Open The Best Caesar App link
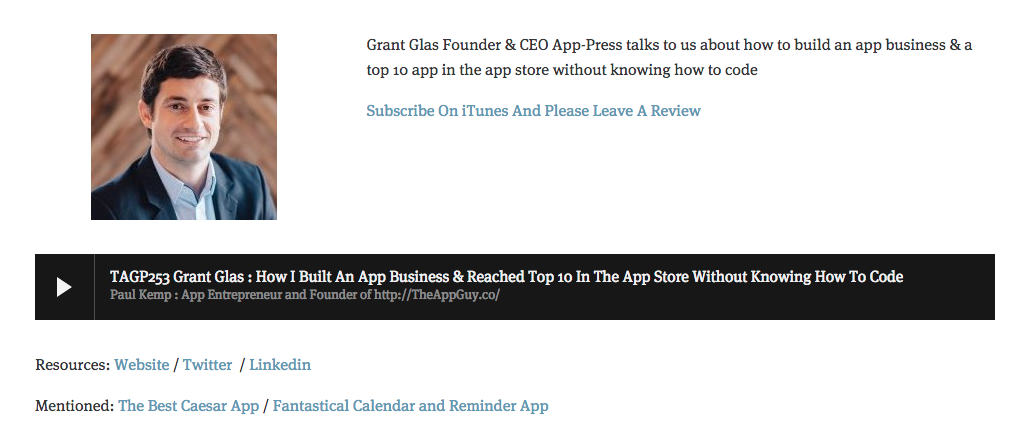Screen dimensions: 1027x429 tap(189, 406)
